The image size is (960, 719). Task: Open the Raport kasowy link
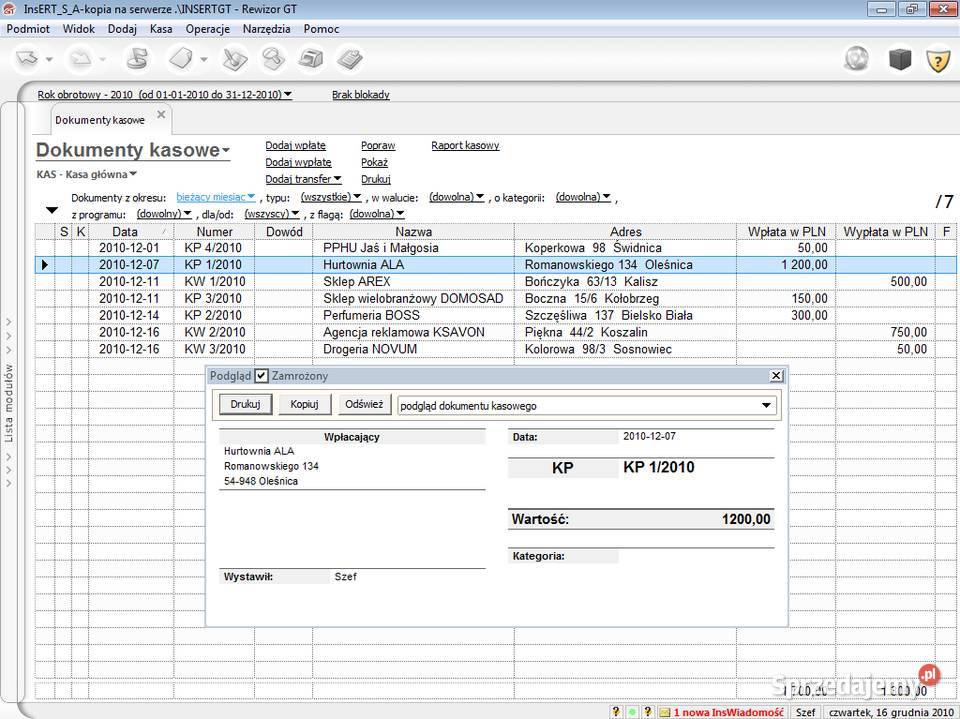point(465,144)
